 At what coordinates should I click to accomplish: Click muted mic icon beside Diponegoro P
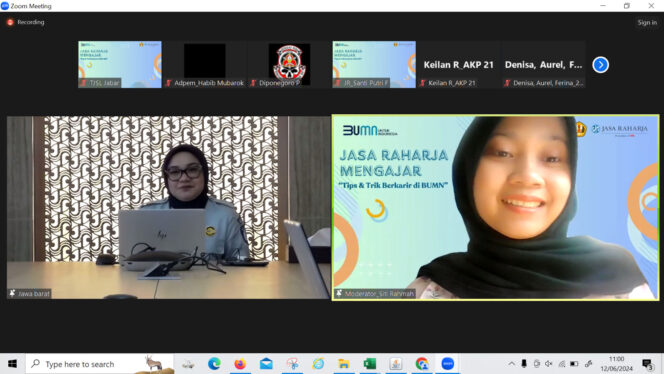point(253,83)
